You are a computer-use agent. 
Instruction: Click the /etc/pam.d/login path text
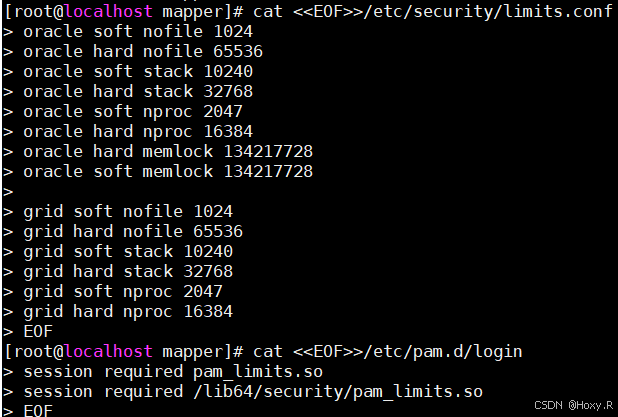pyautogui.click(x=443, y=352)
